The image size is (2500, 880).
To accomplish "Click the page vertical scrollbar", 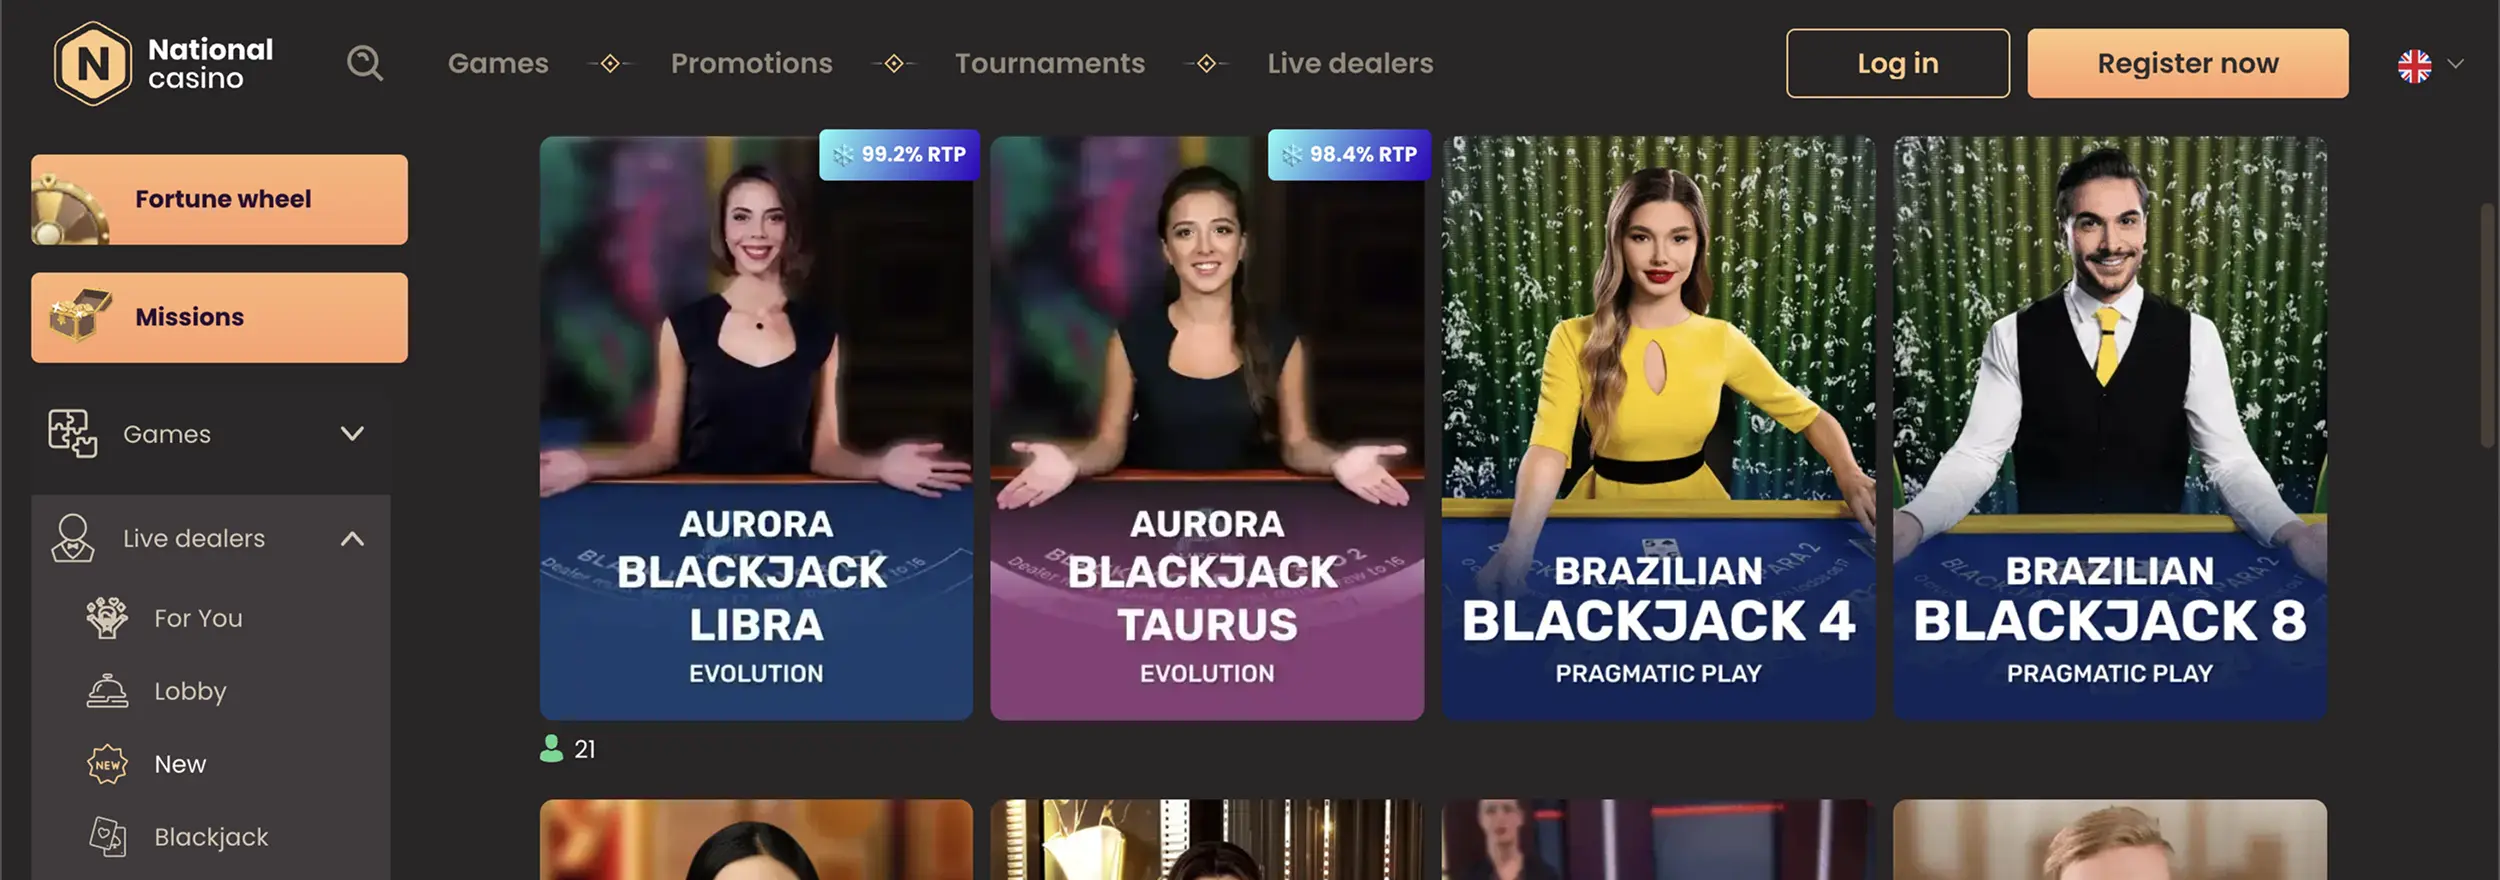I will pos(2487,325).
